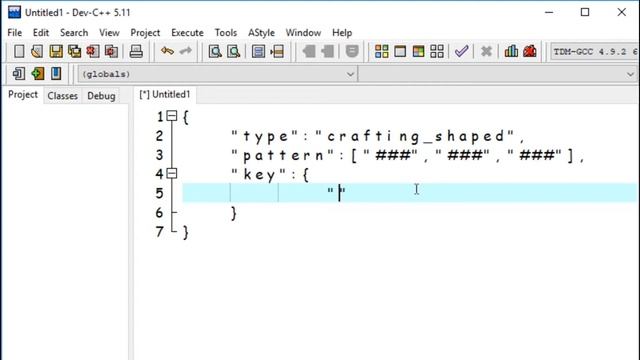Open the TDM-GCC 4.9.2 compiler dropdown
The height and width of the screenshot is (360, 640).
594,52
